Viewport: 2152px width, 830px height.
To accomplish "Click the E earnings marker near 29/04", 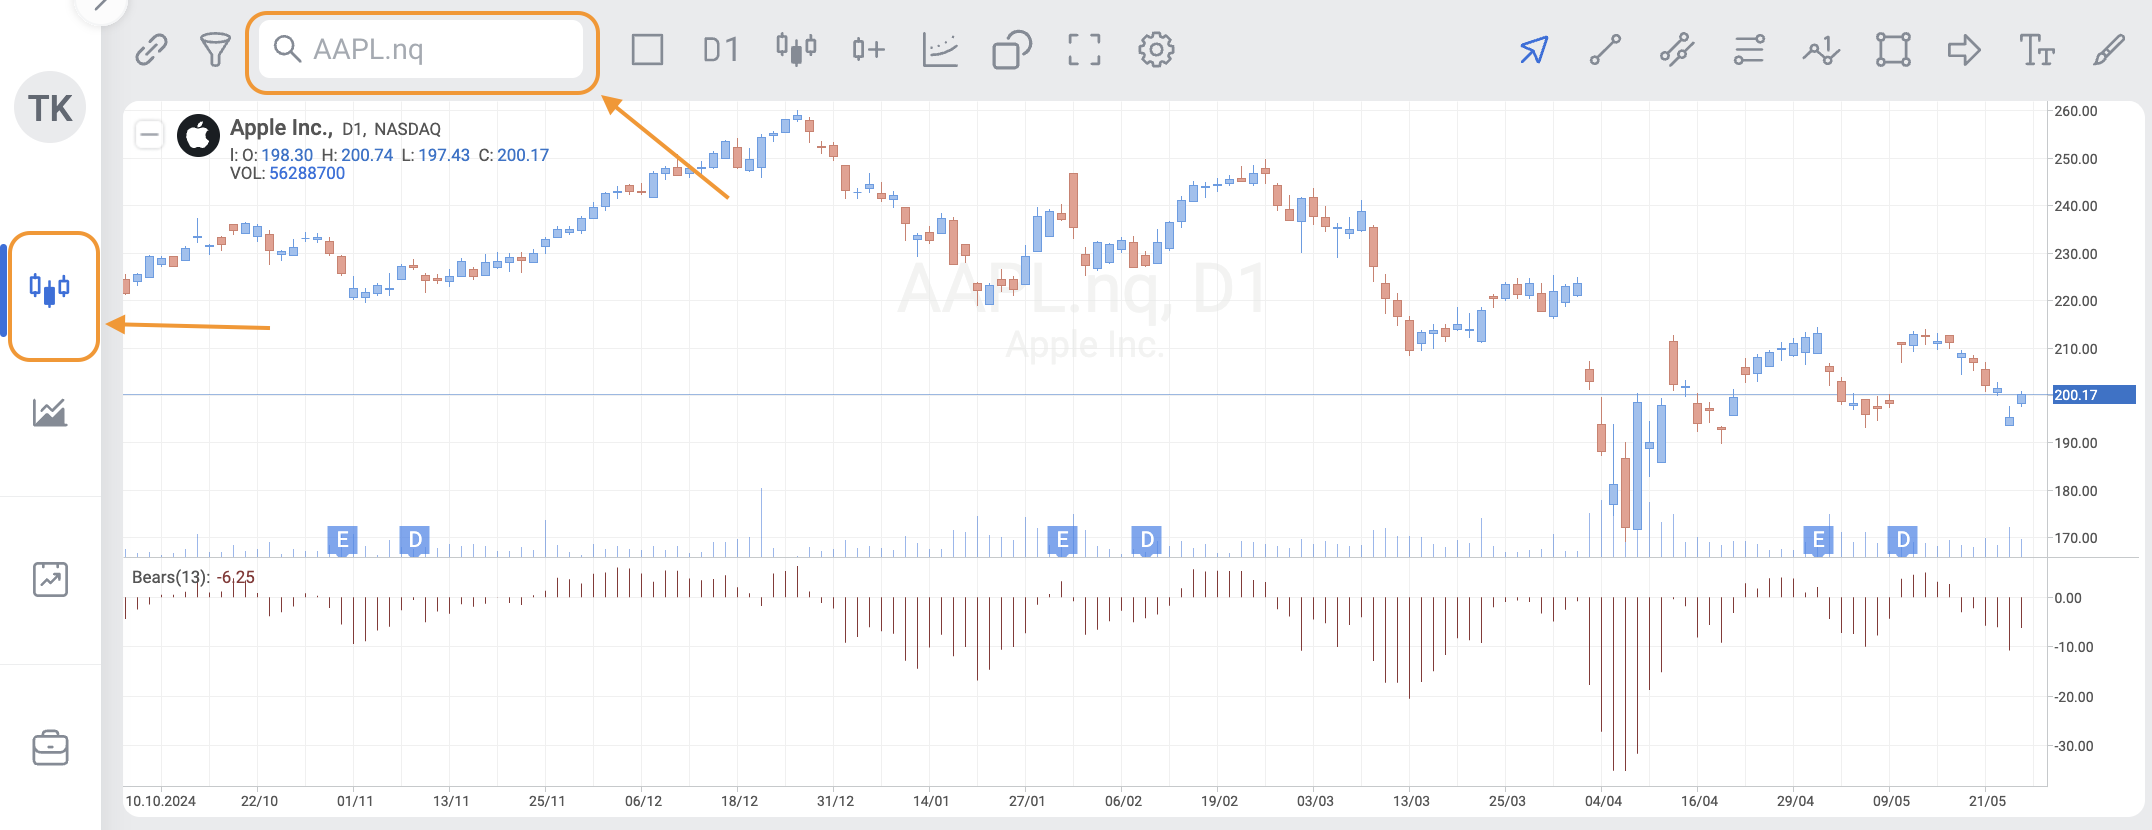I will tap(1818, 540).
